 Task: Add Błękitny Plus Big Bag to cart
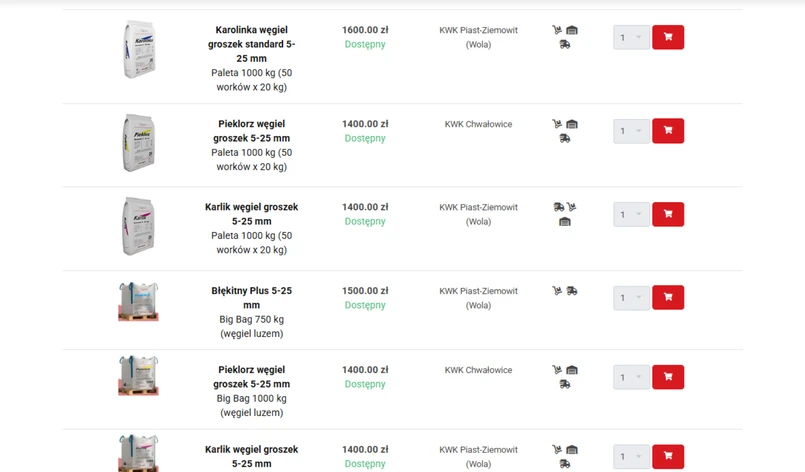pos(668,297)
